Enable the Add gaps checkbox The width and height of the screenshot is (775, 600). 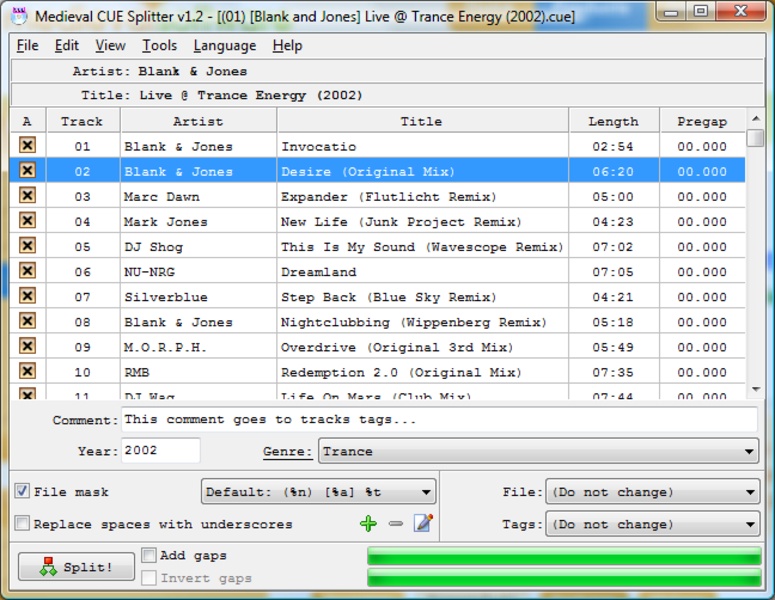coord(149,555)
